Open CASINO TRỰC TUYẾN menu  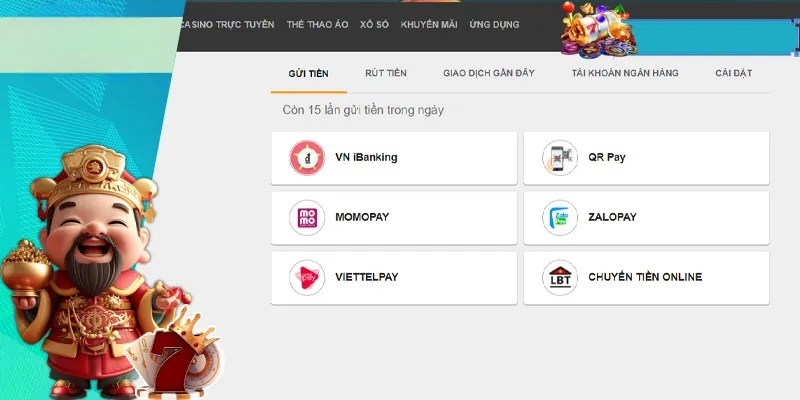coord(227,24)
